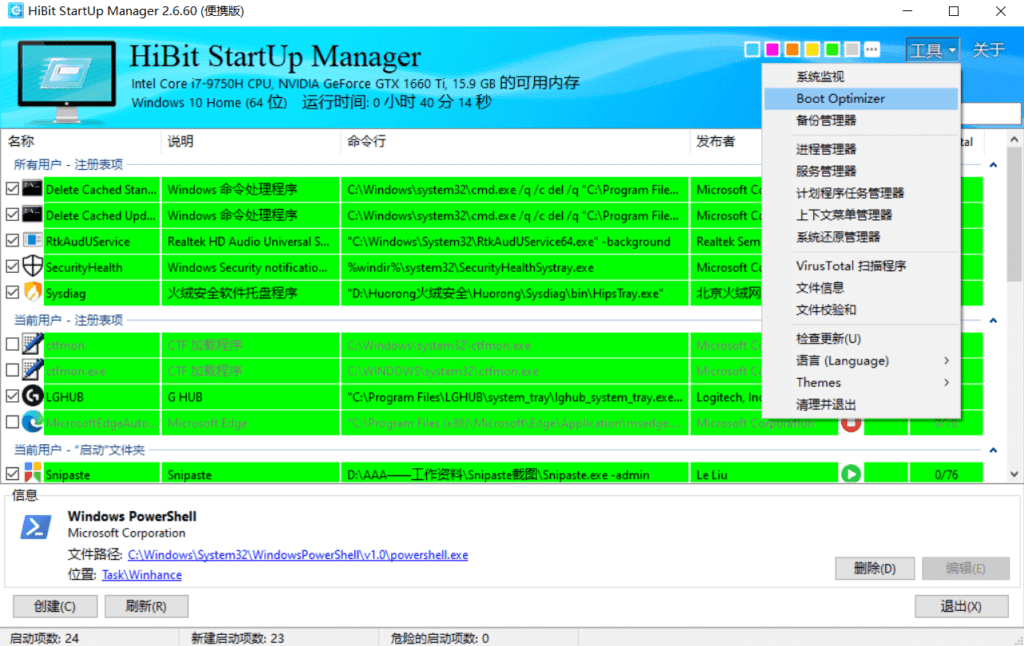The height and width of the screenshot is (646, 1024).
Task: Pick the magenta theme swatch
Action: [x=773, y=49]
